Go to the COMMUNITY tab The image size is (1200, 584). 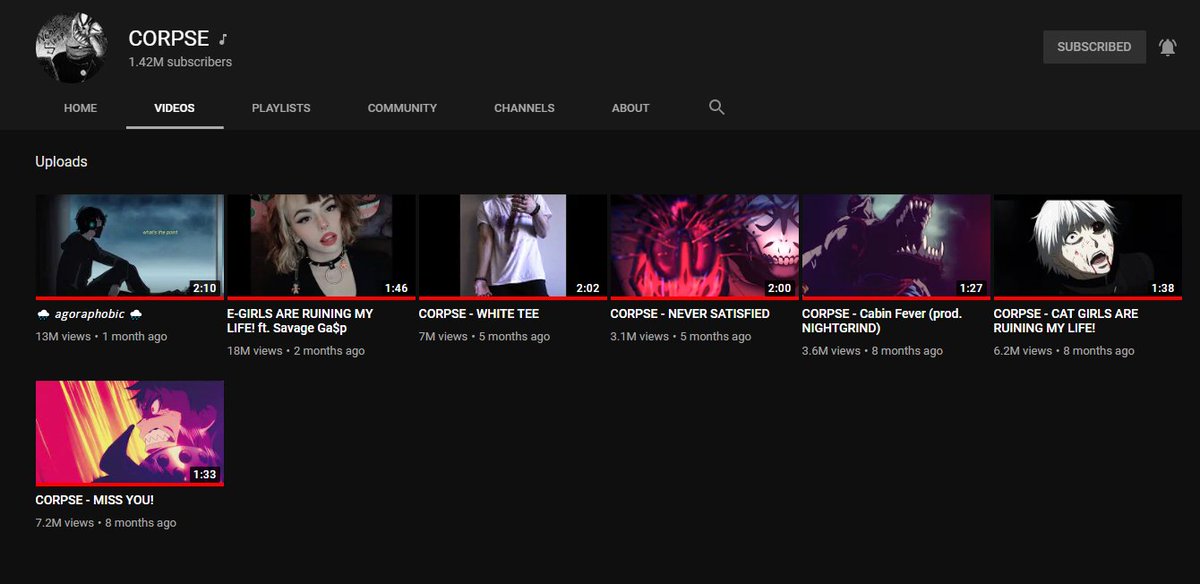(x=402, y=108)
